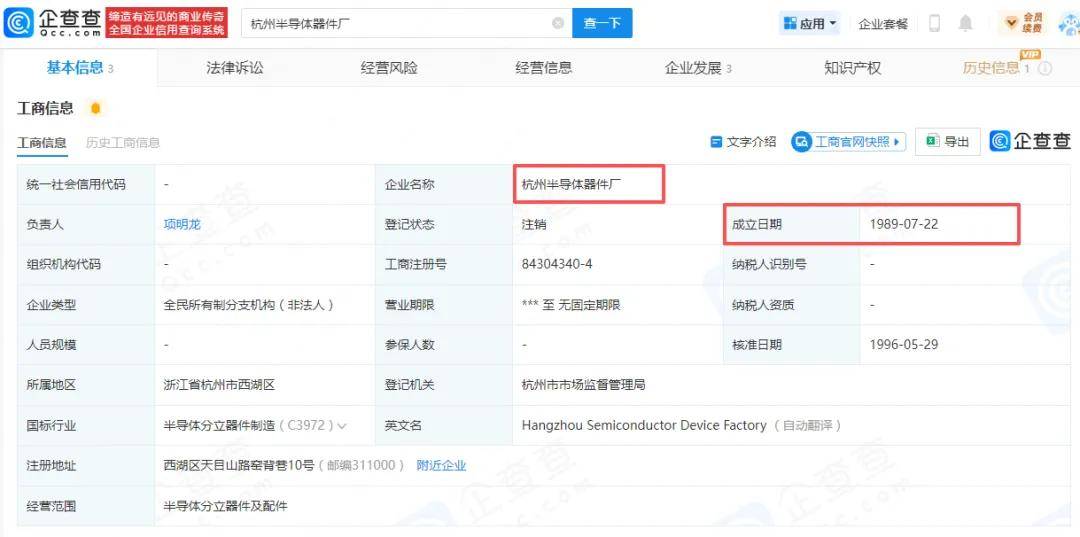Expand the 应用 apps dropdown
The height and width of the screenshot is (537, 1080).
click(x=810, y=23)
